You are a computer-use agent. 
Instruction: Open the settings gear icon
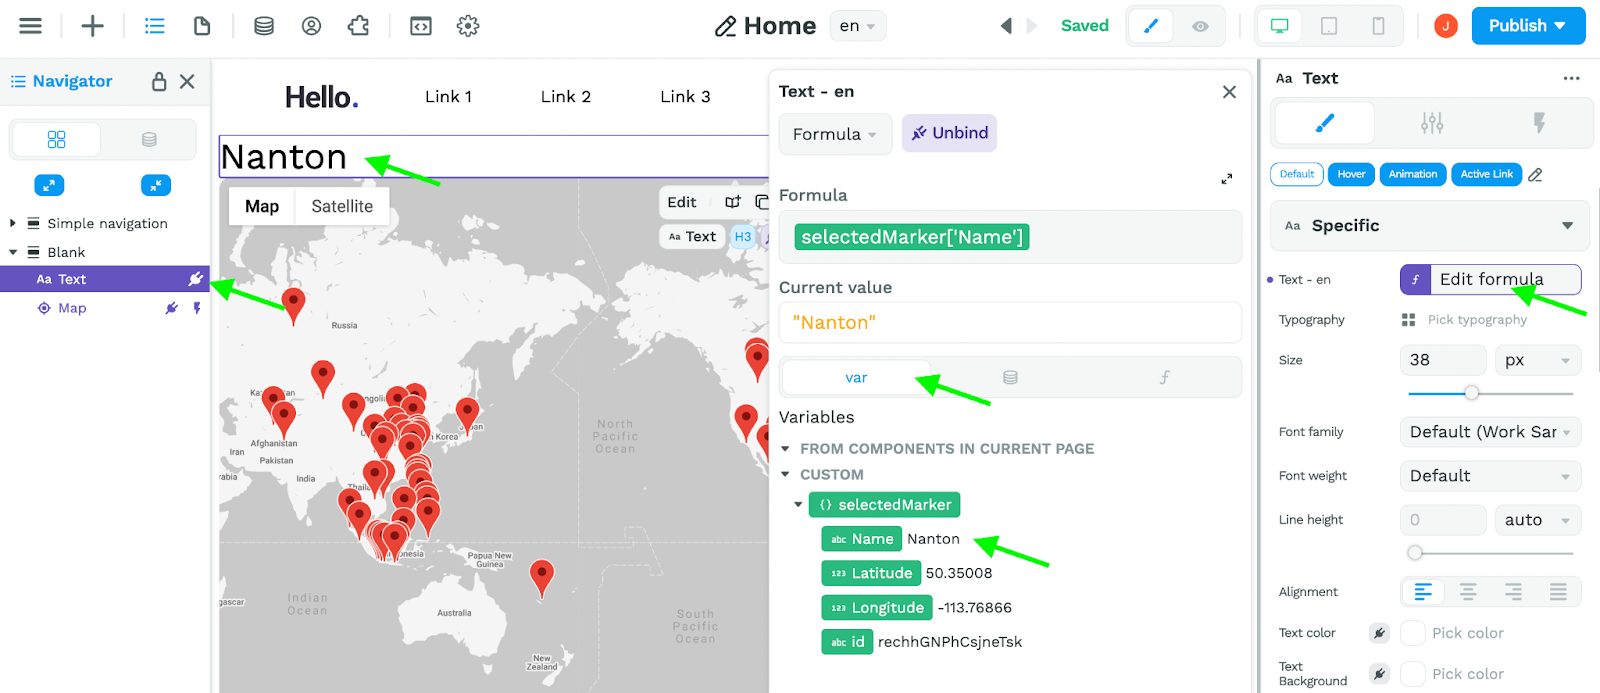[468, 26]
